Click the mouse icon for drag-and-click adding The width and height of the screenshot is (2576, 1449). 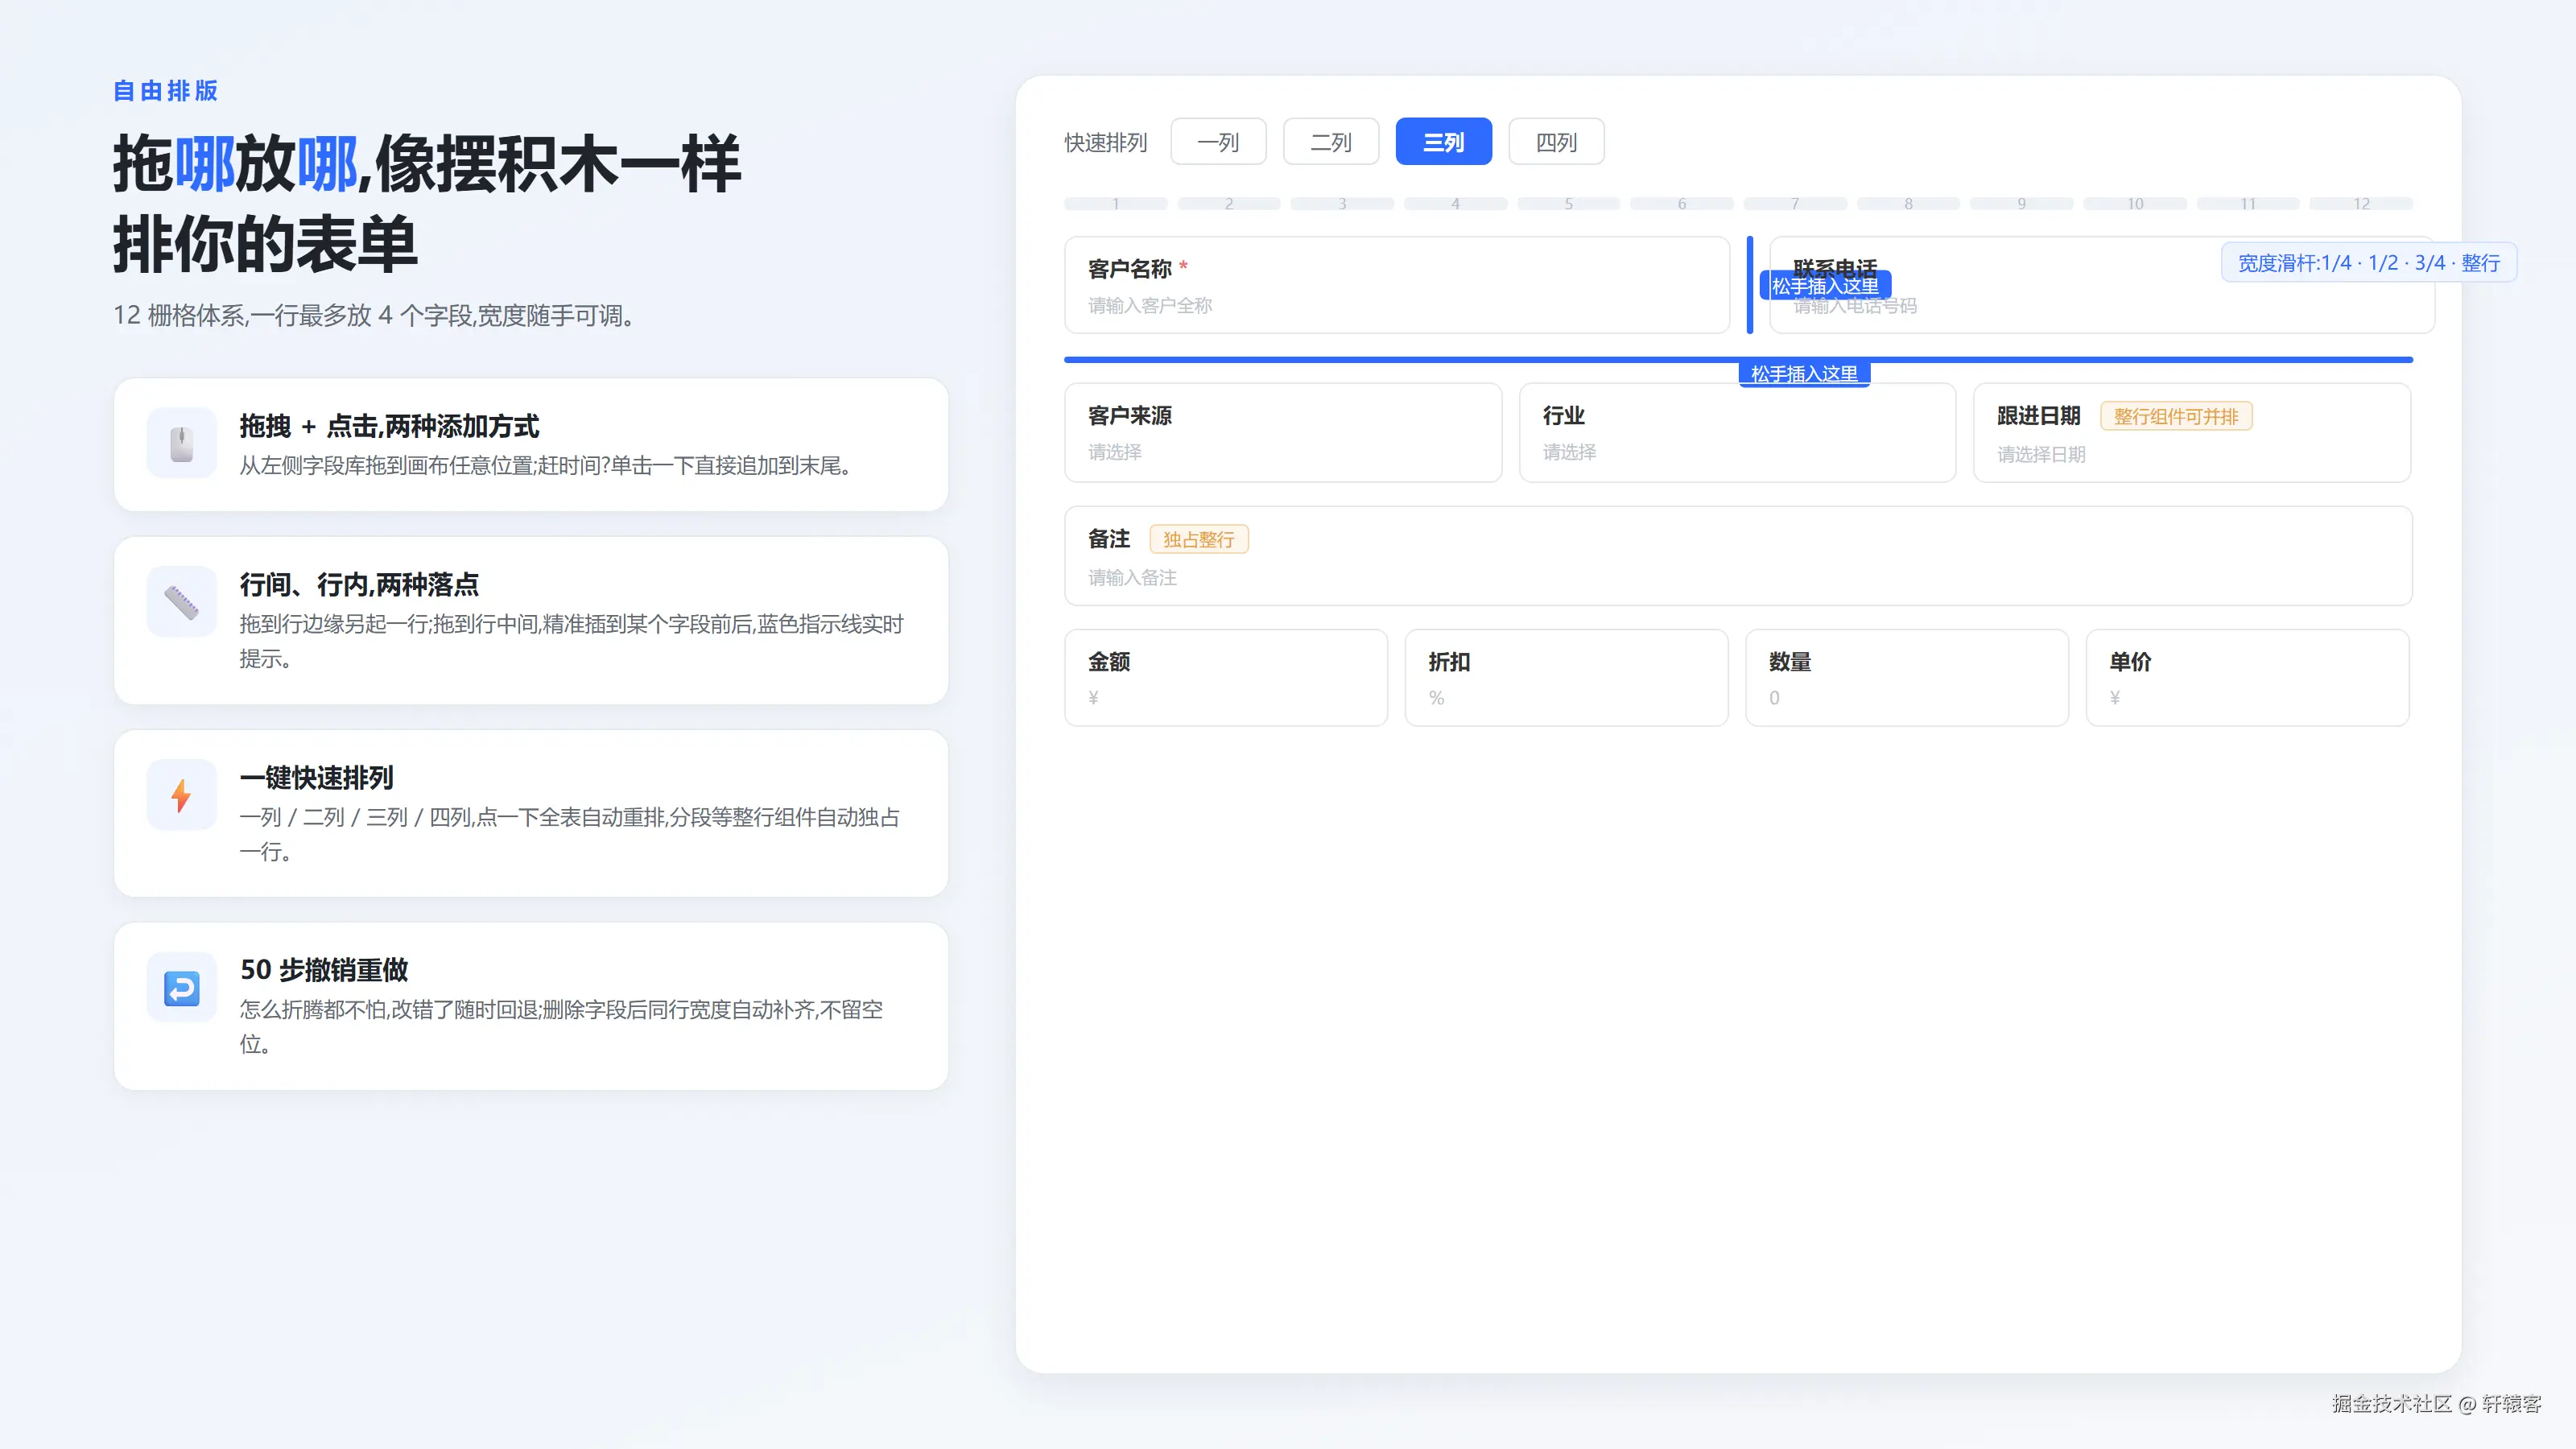click(x=181, y=443)
